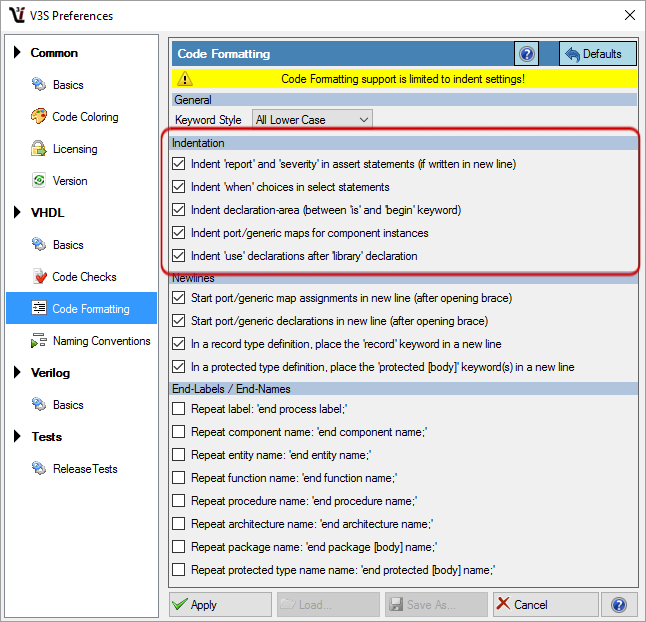This screenshot has height=622, width=646.
Task: Toggle Start port/generic declarations in new line
Action: point(178,320)
